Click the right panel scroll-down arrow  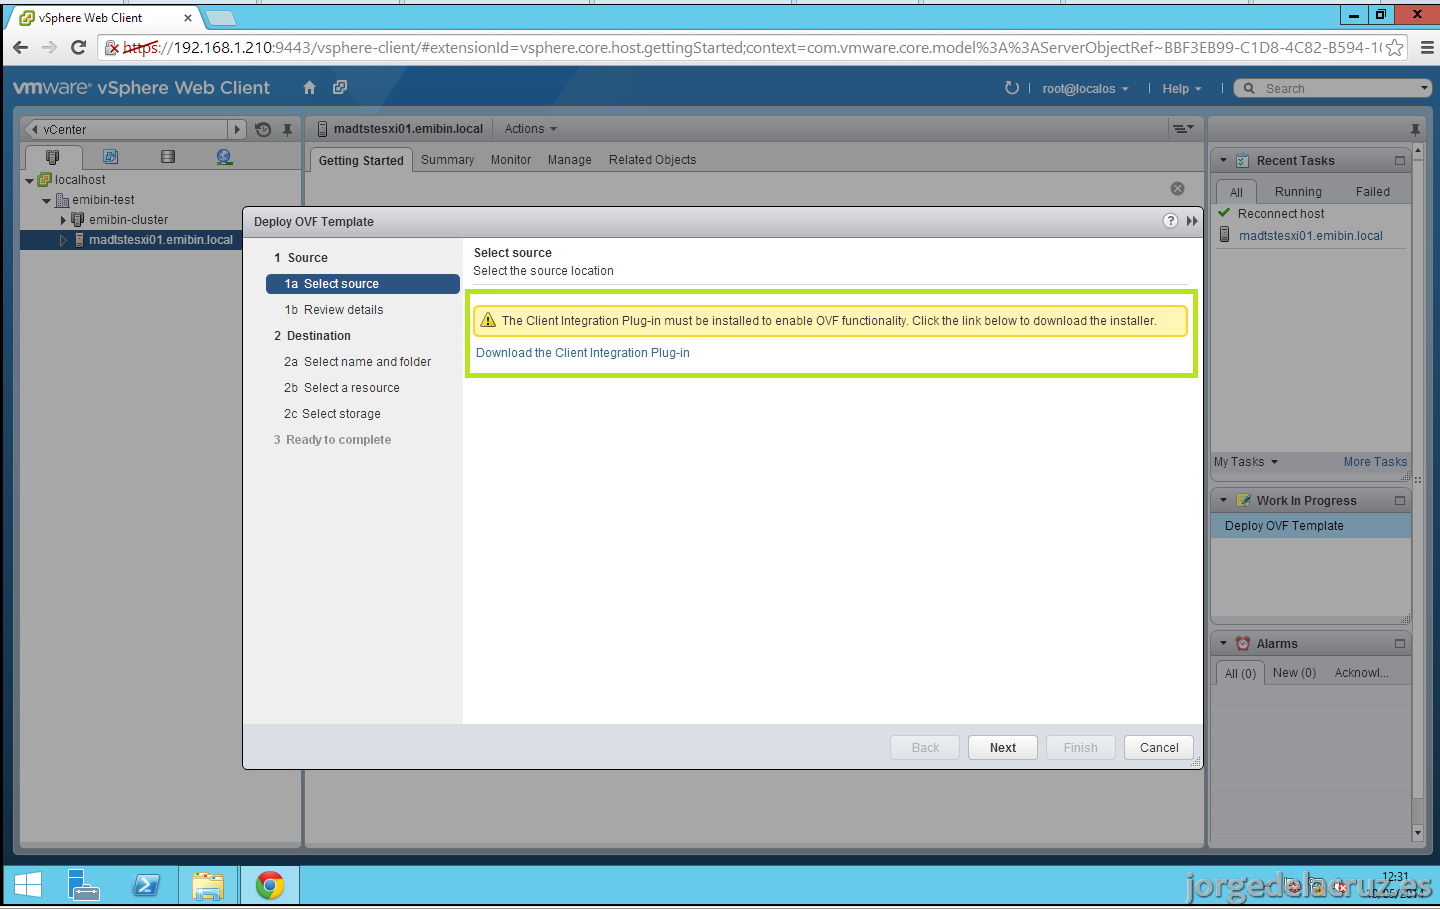click(1417, 832)
